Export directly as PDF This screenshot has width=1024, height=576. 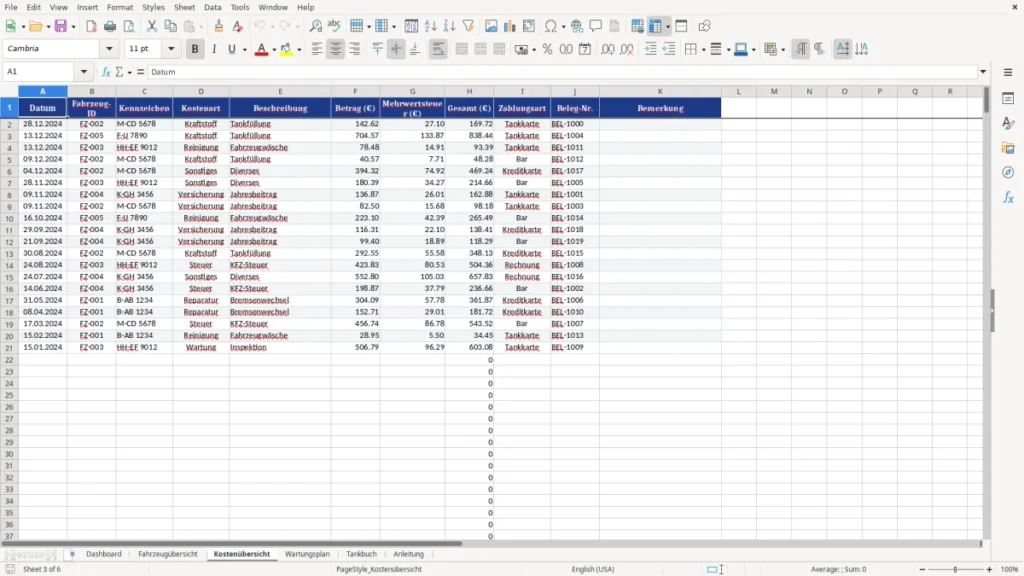91,26
